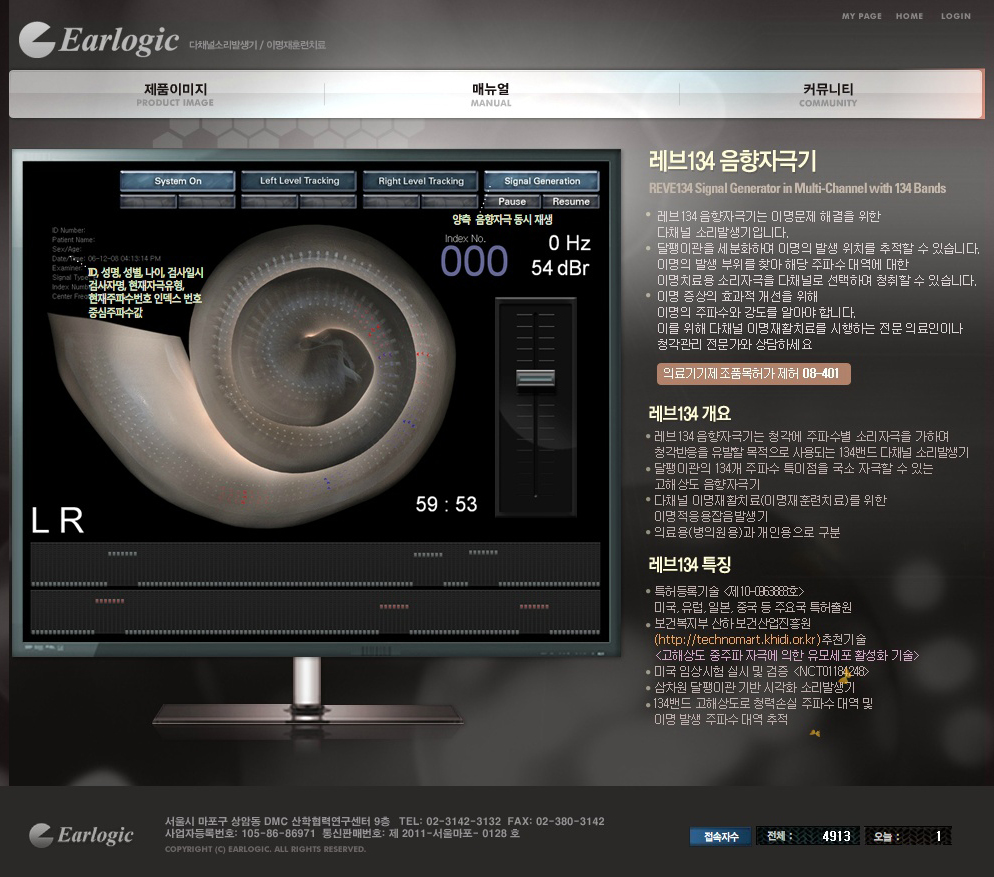This screenshot has width=994, height=877.
Task: Click the vertical level slider handle
Action: click(536, 378)
